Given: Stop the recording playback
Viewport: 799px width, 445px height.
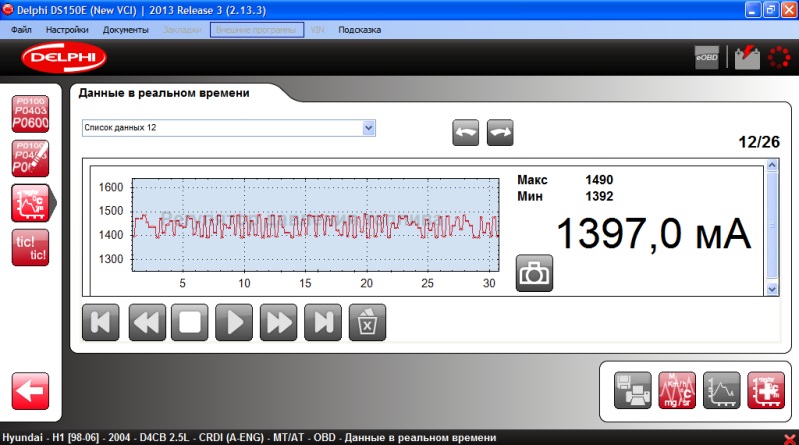Looking at the screenshot, I should (190, 323).
